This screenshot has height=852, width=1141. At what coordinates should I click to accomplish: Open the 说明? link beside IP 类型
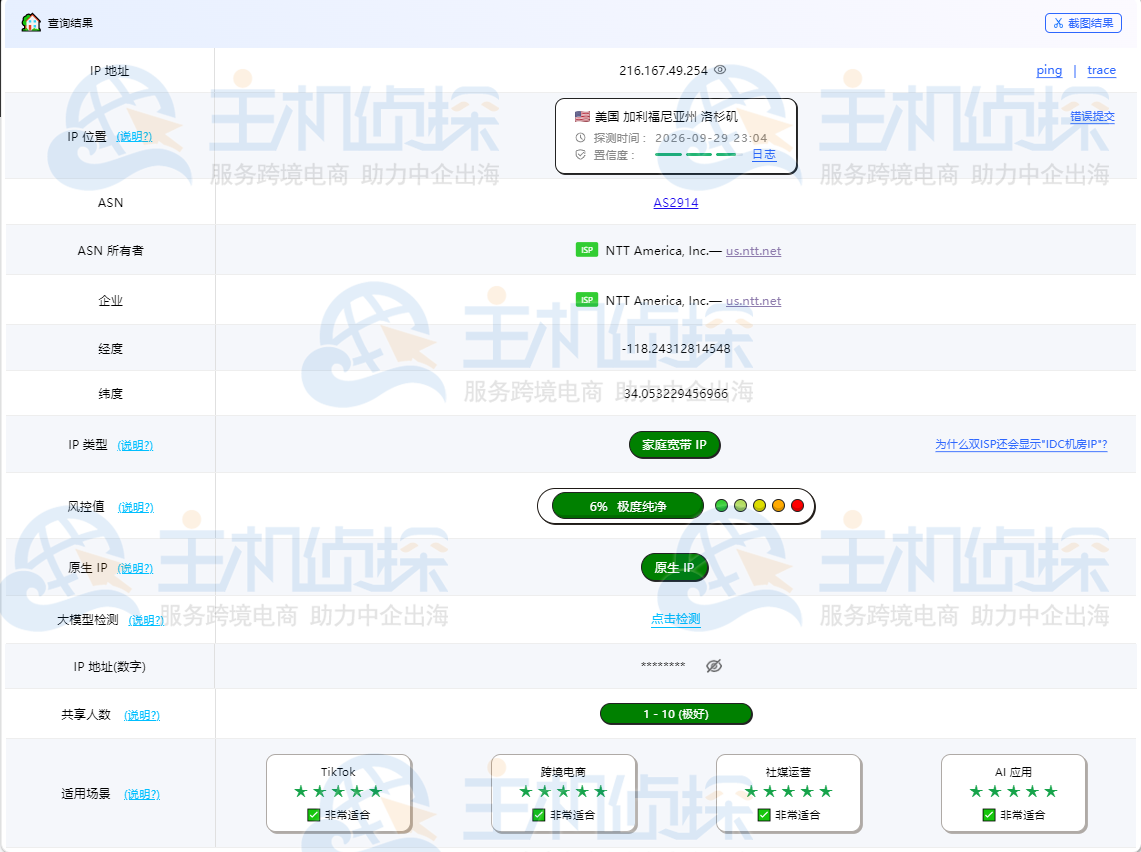pos(135,445)
